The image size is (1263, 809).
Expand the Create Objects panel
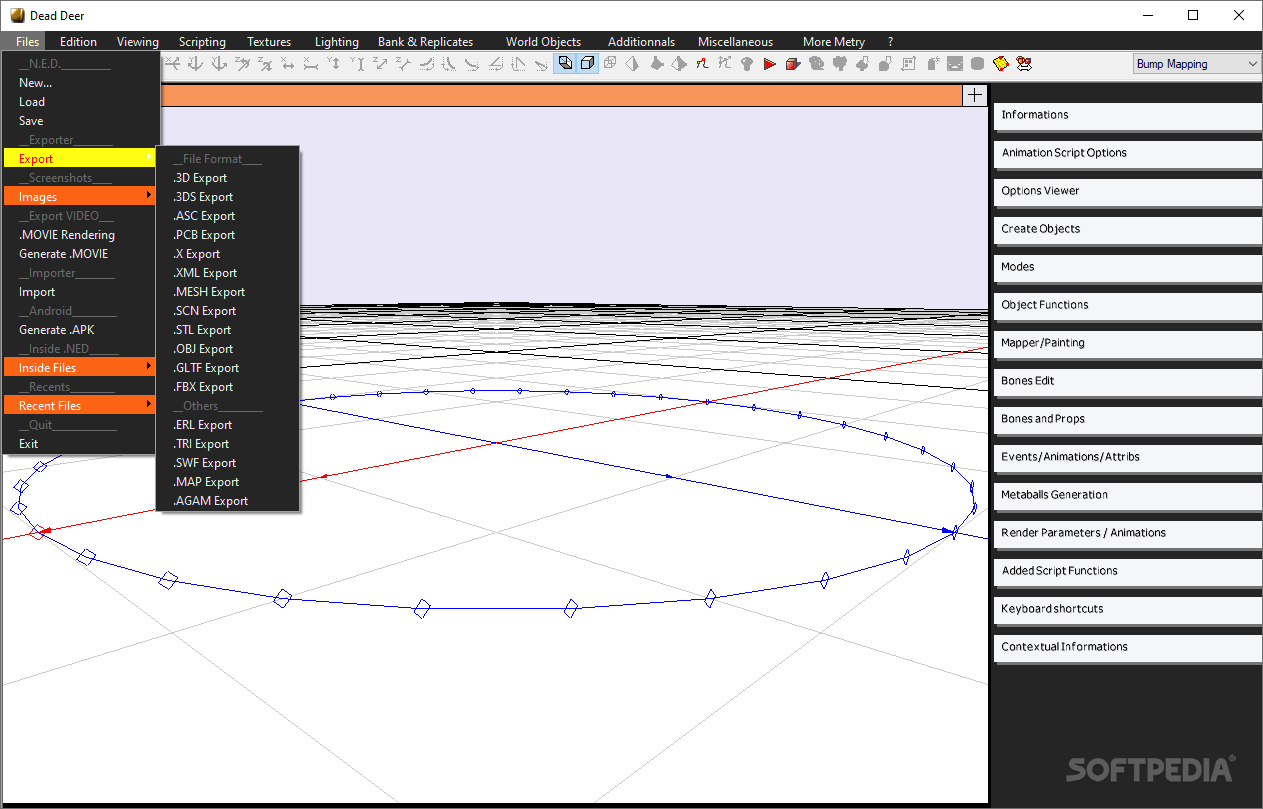tap(1128, 229)
